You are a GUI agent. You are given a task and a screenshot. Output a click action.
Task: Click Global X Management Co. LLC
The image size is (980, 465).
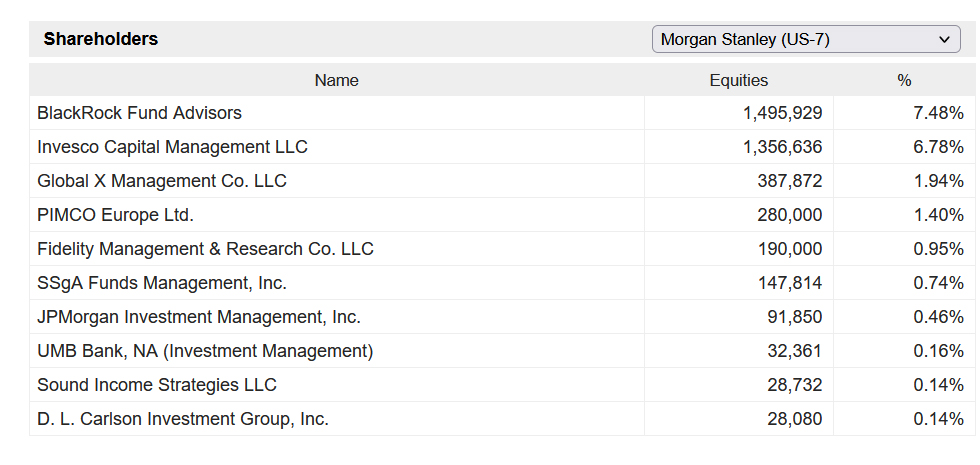[x=161, y=181]
